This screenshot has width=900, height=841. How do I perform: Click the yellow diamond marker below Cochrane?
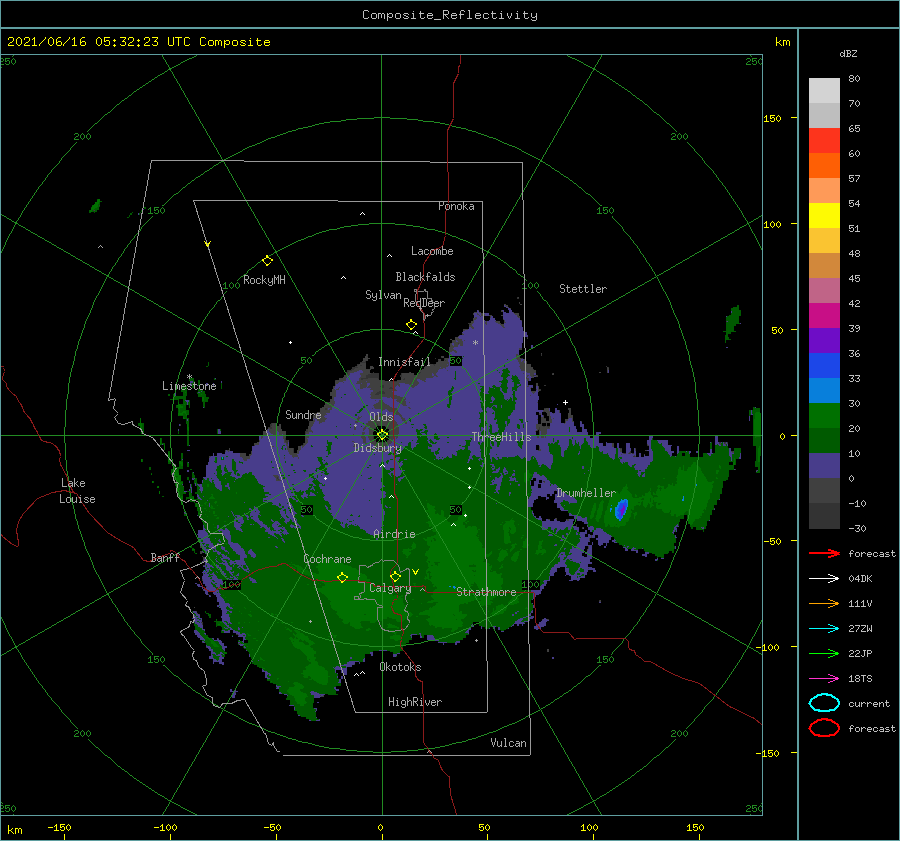tap(342, 577)
